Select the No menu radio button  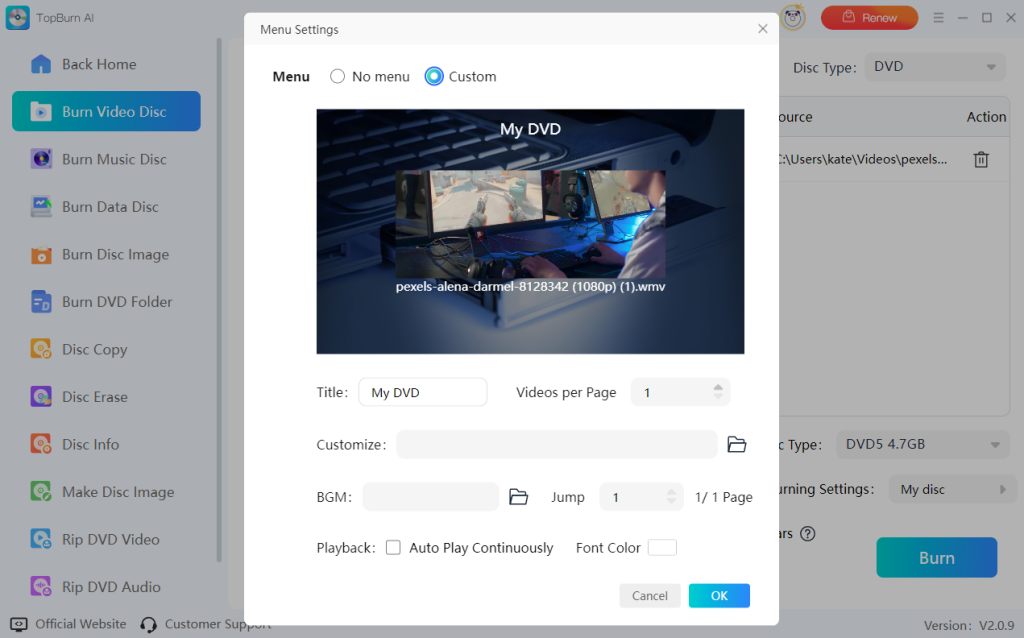coord(338,77)
